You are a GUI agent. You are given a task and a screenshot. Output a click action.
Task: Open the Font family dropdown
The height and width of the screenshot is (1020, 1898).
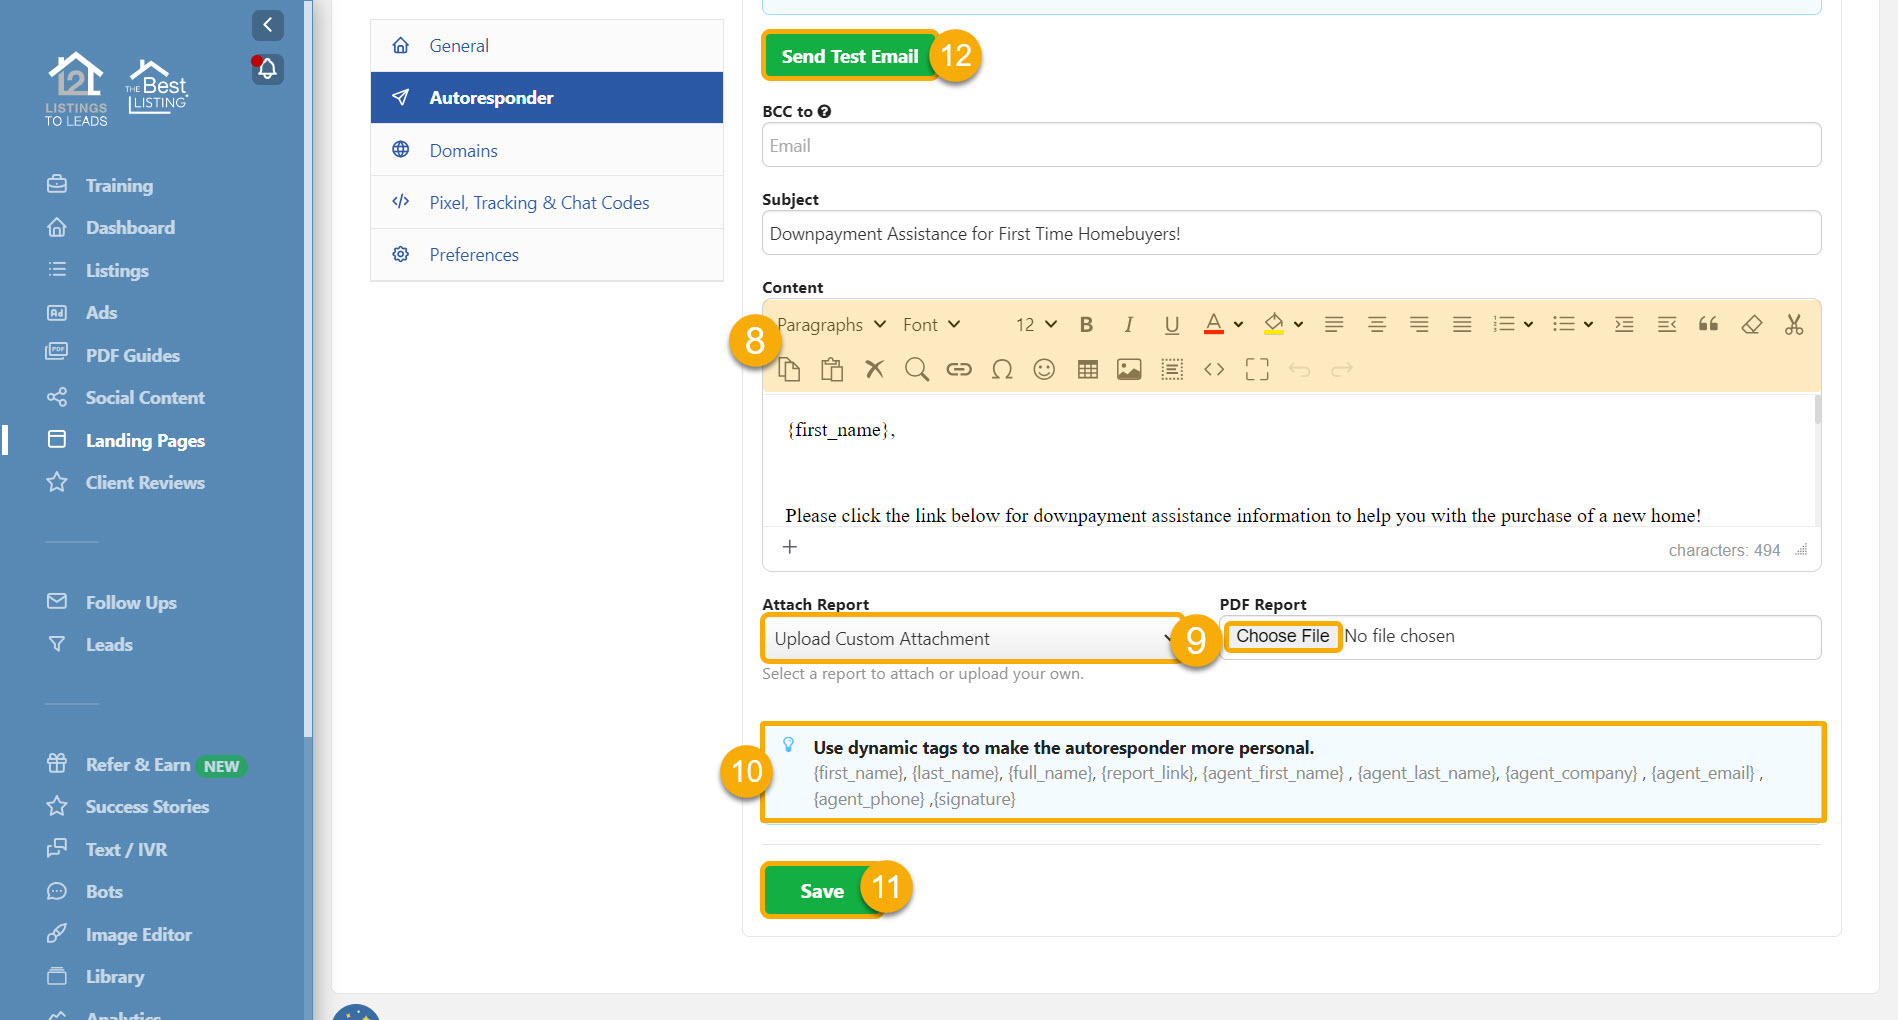[931, 325]
